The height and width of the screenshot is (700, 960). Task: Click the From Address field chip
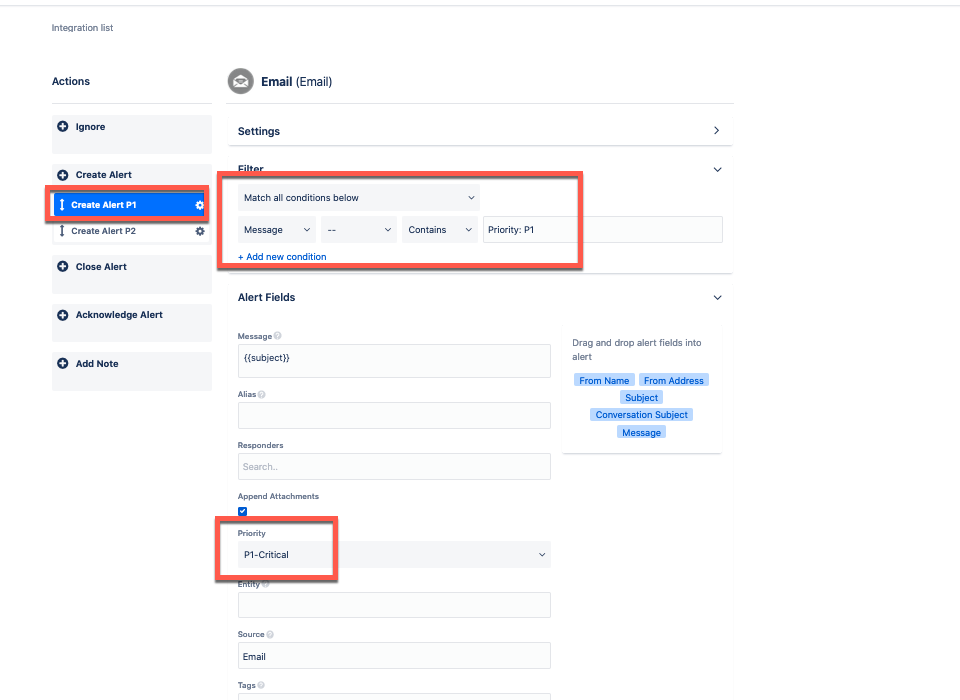(673, 380)
